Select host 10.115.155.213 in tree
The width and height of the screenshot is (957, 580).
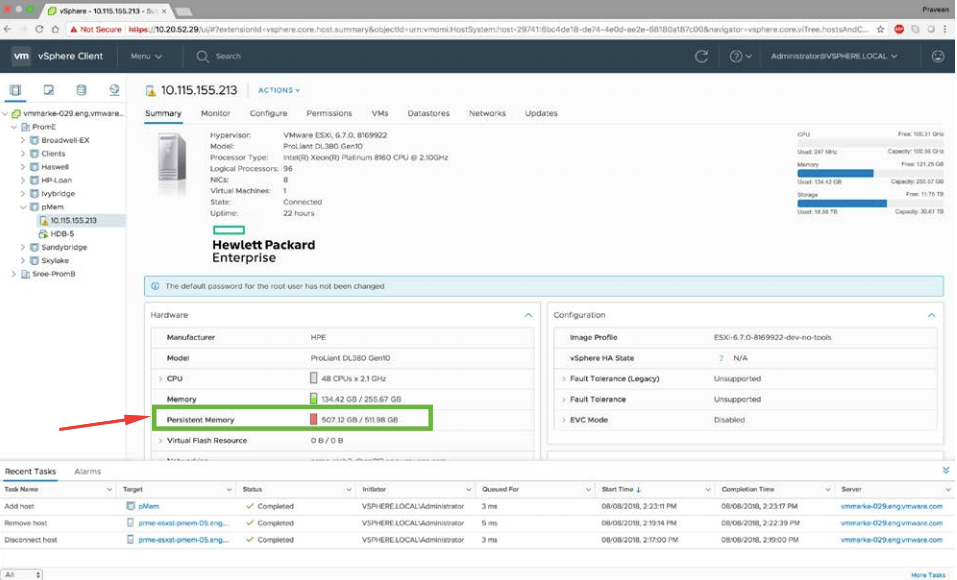pyautogui.click(x=73, y=220)
